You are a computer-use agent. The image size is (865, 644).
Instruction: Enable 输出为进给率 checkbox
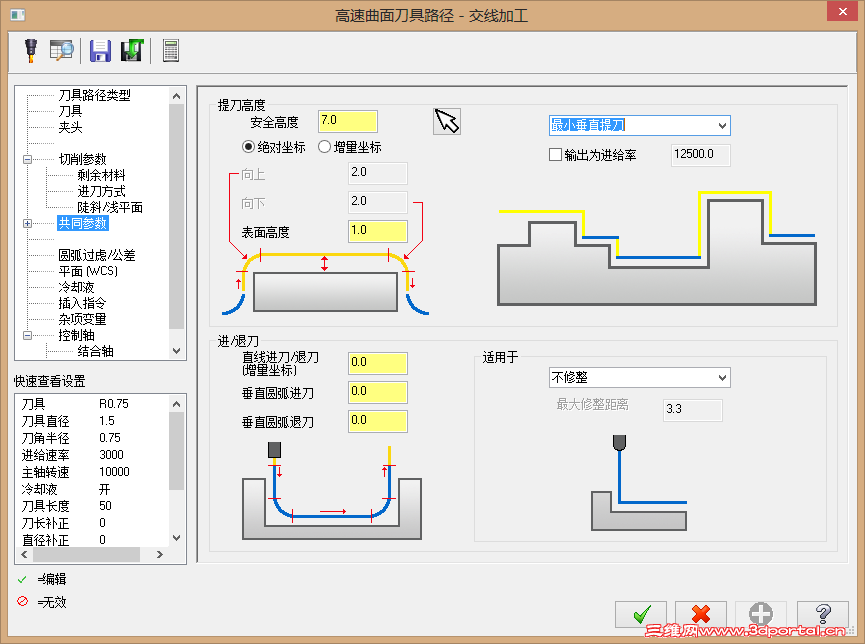[x=556, y=155]
